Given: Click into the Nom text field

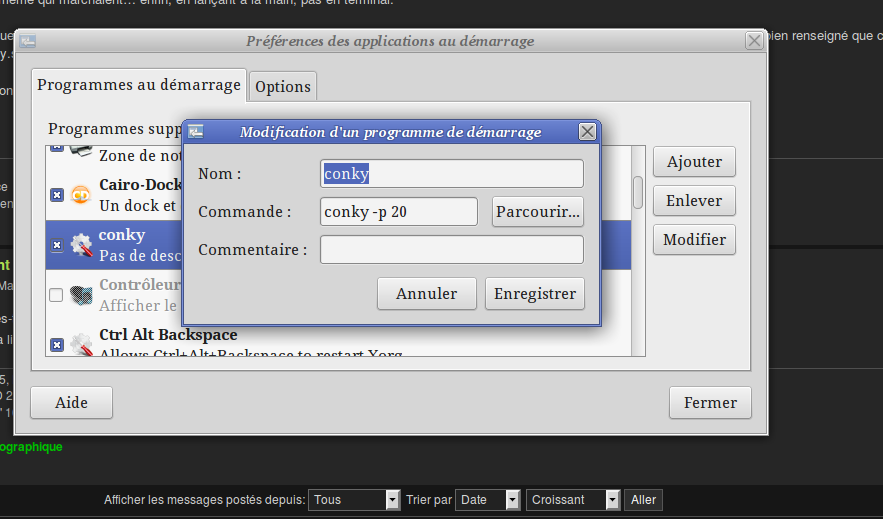Looking at the screenshot, I should [452, 173].
